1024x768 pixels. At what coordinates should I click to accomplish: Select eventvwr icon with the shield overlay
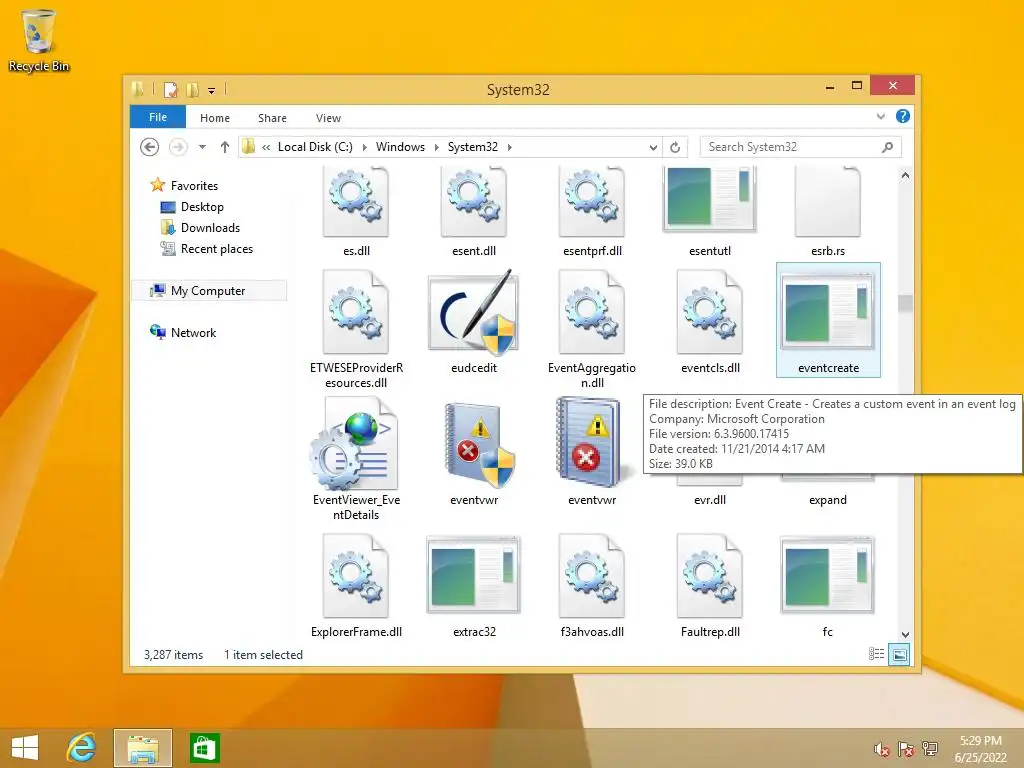(479, 445)
